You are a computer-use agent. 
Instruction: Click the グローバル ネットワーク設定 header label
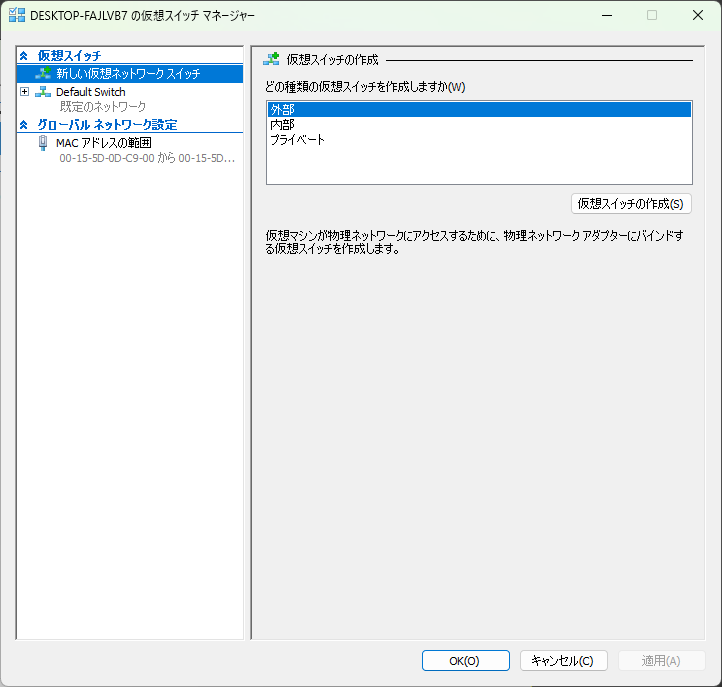[107, 125]
